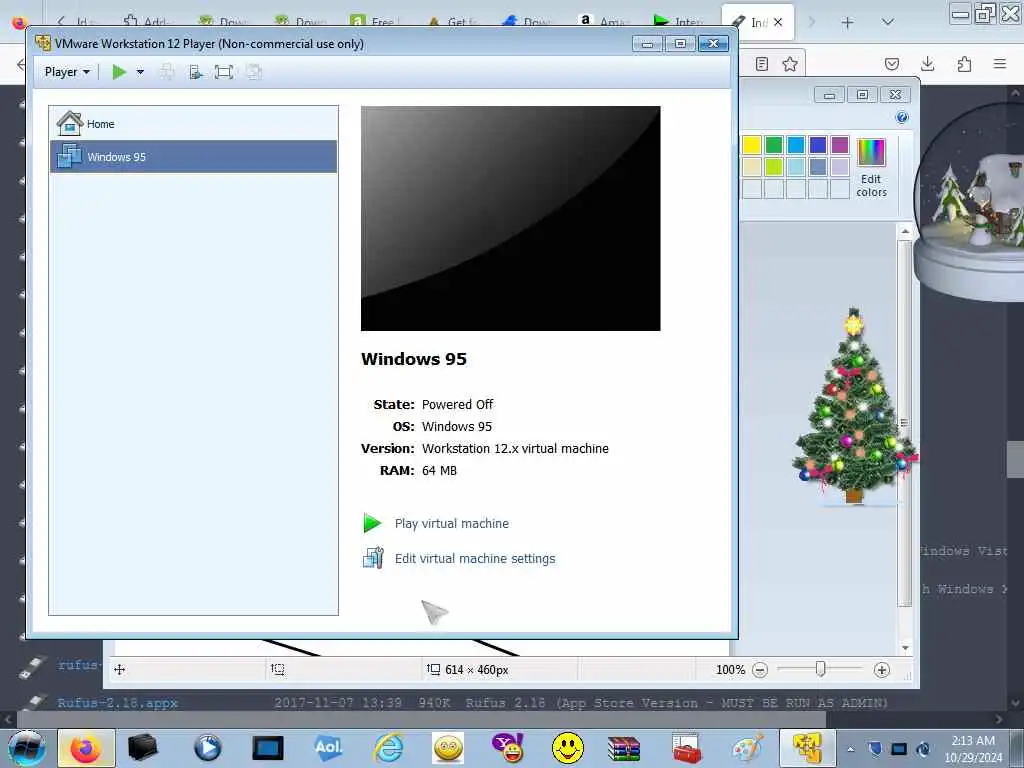Select the green color swatch in Paint
This screenshot has width=1024, height=768.
(x=774, y=144)
